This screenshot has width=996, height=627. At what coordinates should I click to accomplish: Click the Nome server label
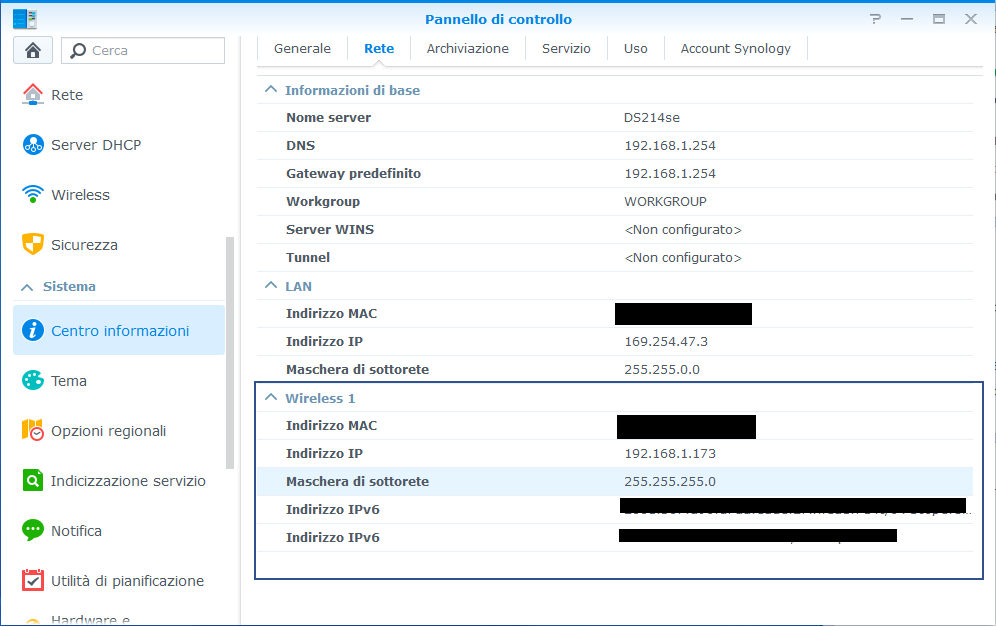[328, 118]
